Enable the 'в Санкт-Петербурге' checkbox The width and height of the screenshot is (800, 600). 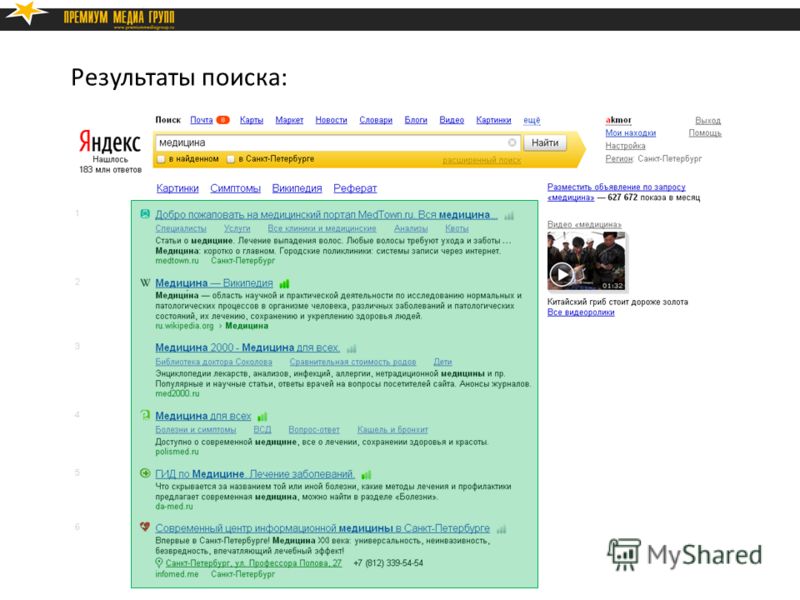[231, 159]
